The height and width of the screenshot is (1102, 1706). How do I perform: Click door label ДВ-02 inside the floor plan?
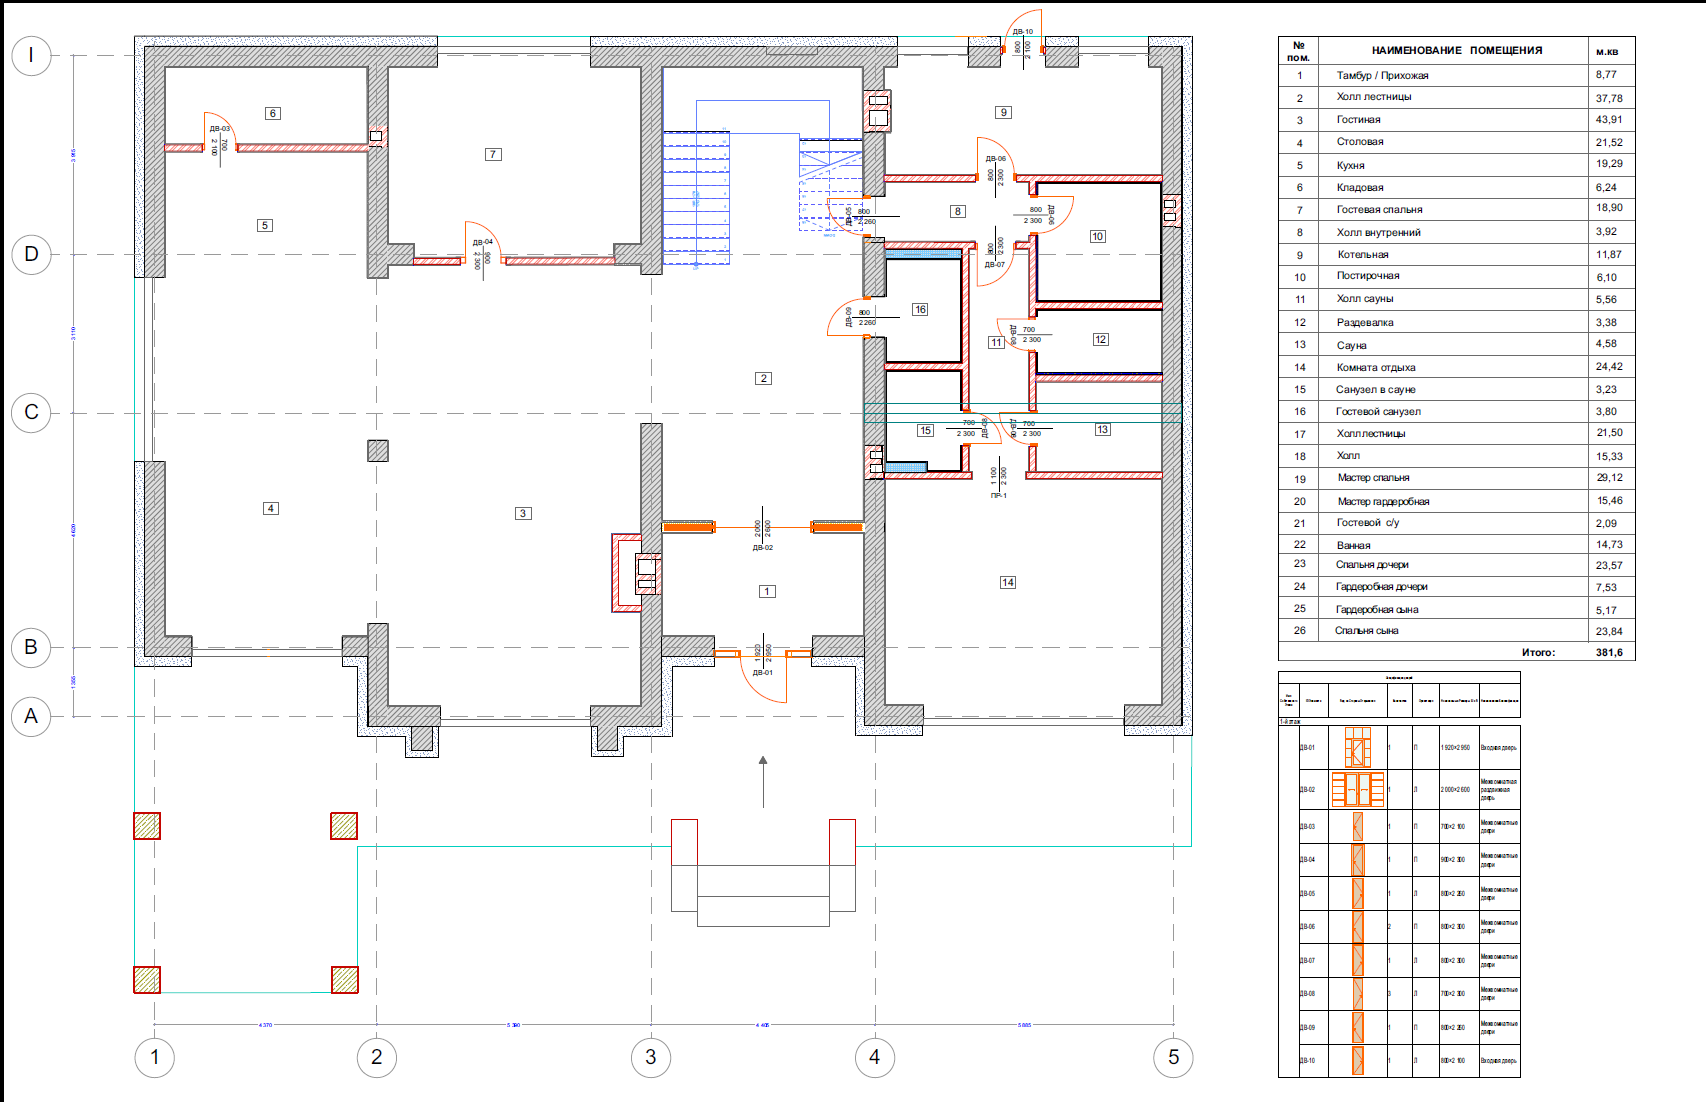click(x=763, y=548)
